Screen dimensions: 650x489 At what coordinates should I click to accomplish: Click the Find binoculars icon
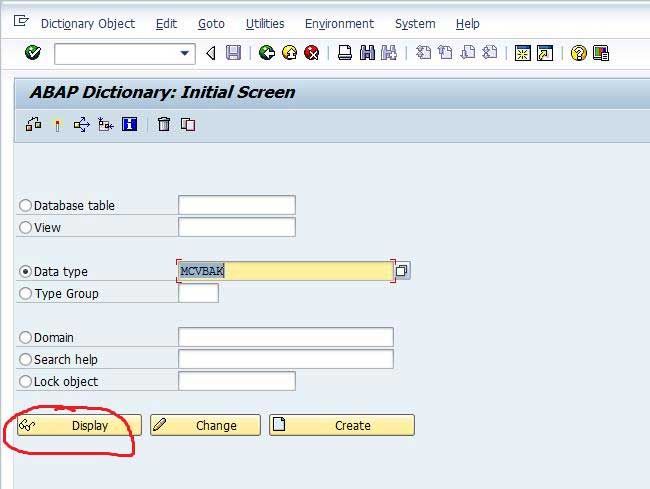367,53
